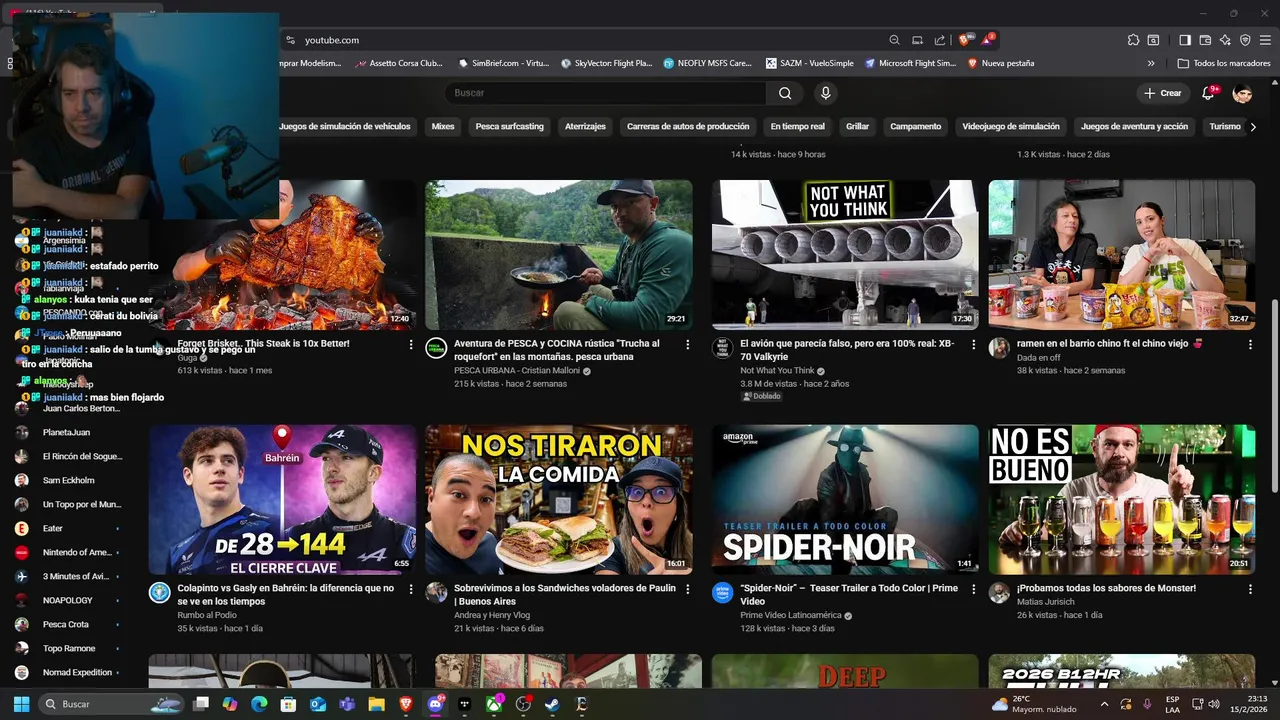The height and width of the screenshot is (720, 1280).
Task: Open options menu for Spider-Noir teaser video
Action: point(974,589)
